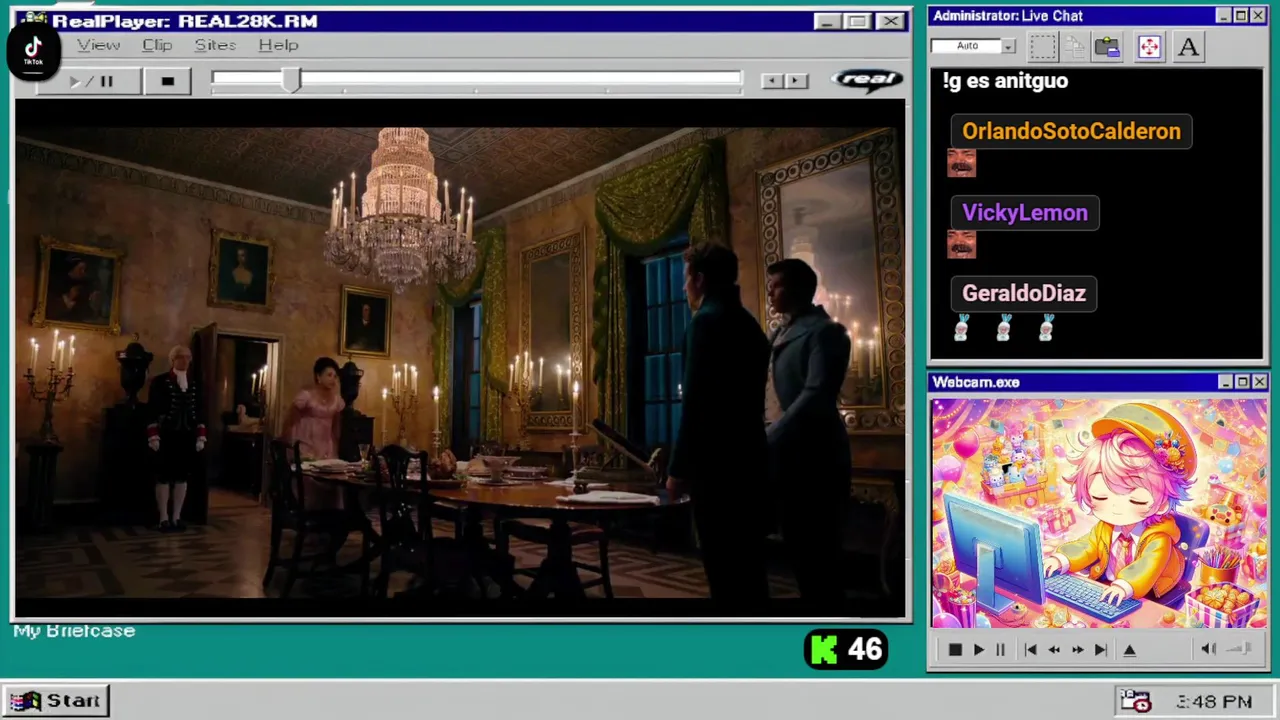1280x720 pixels.
Task: Click the emote under VickyLemon
Action: 961,244
